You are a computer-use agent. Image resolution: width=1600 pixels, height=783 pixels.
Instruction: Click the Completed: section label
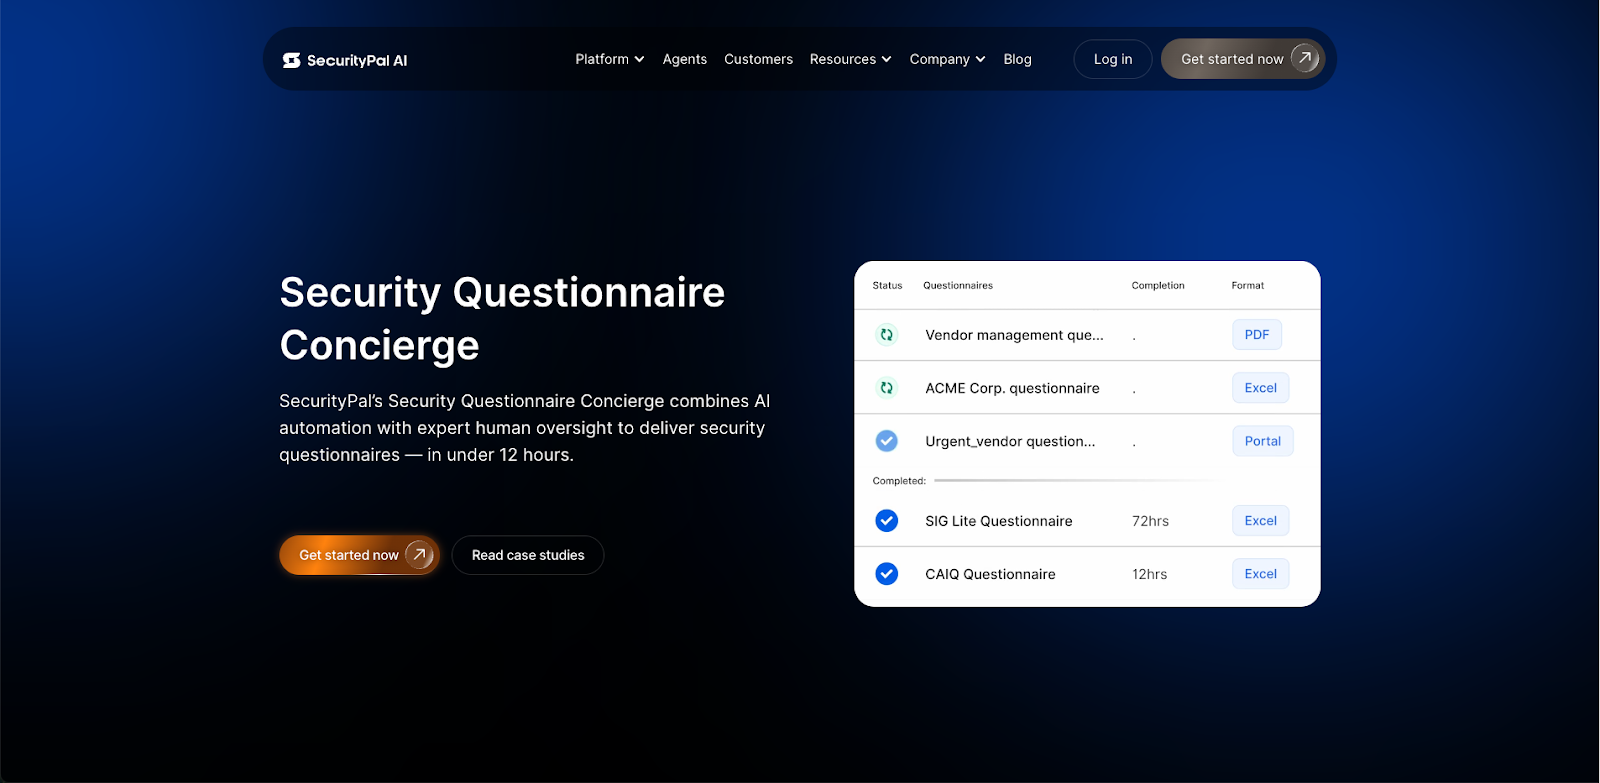pyautogui.click(x=899, y=481)
